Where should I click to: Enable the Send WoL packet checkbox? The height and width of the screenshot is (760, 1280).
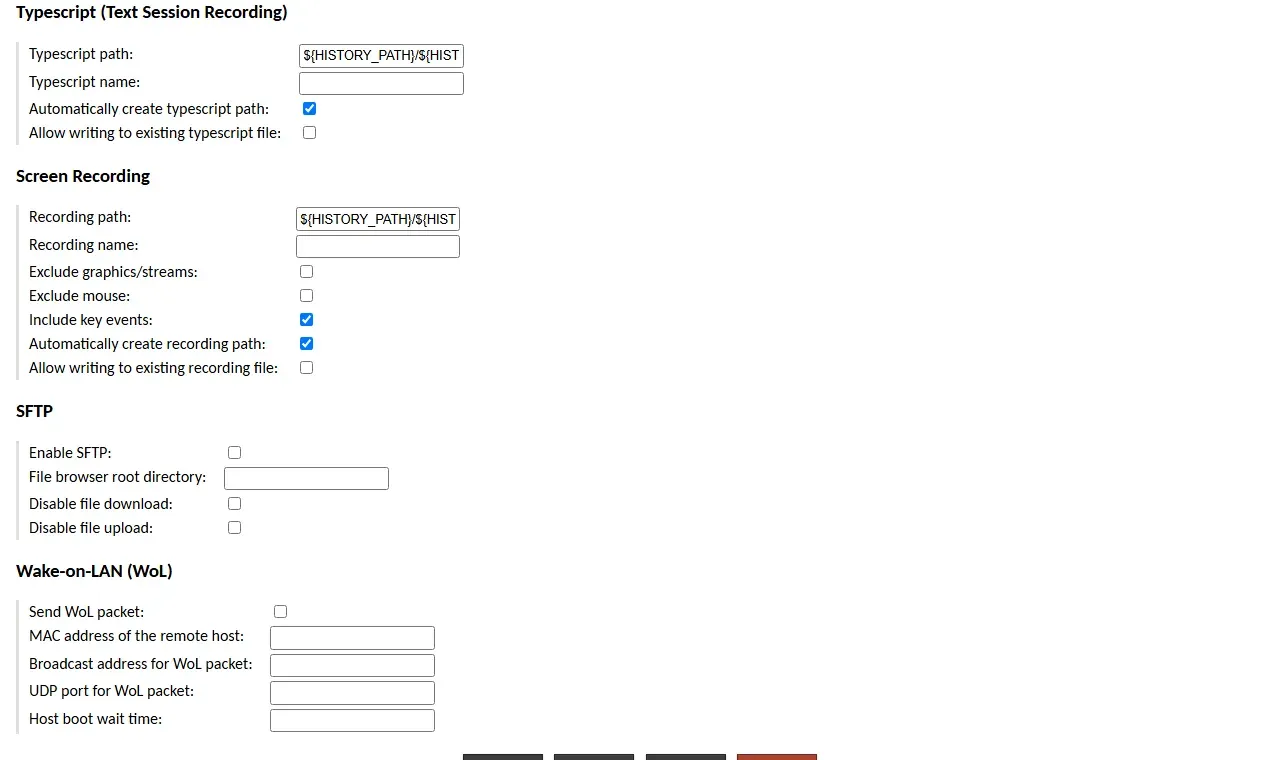pos(280,612)
